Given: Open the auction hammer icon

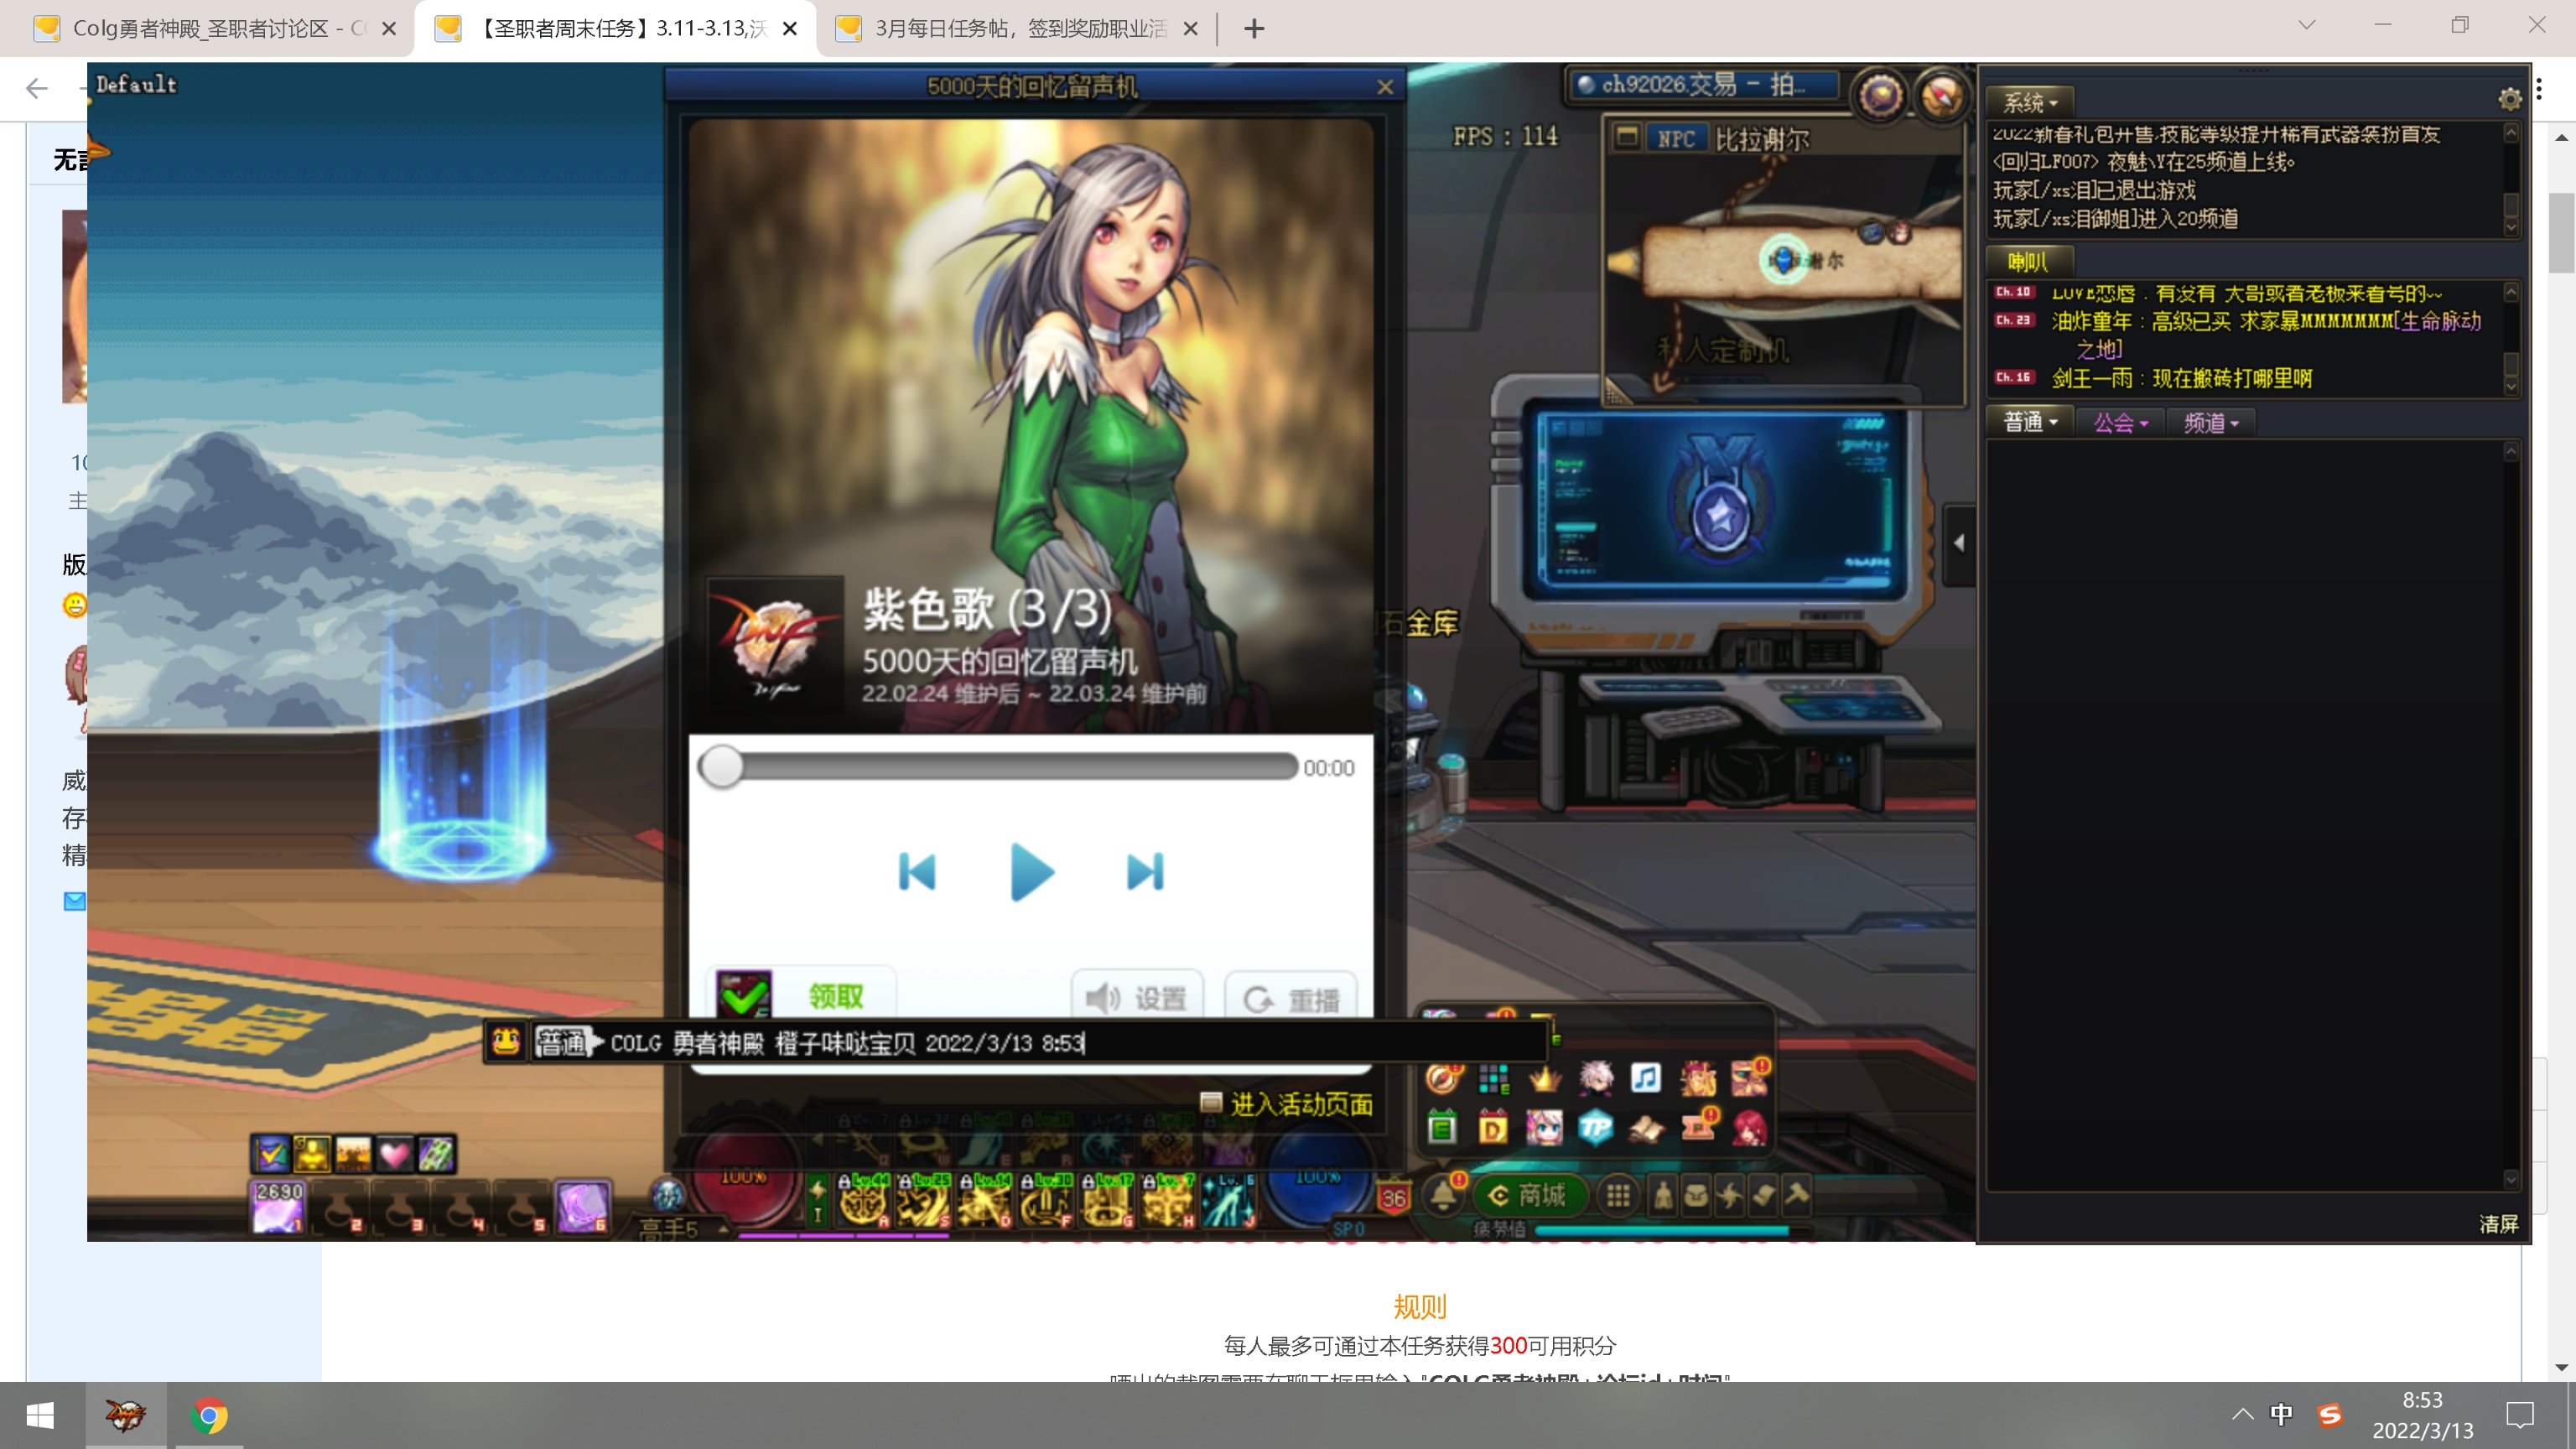Looking at the screenshot, I should tap(1797, 1195).
